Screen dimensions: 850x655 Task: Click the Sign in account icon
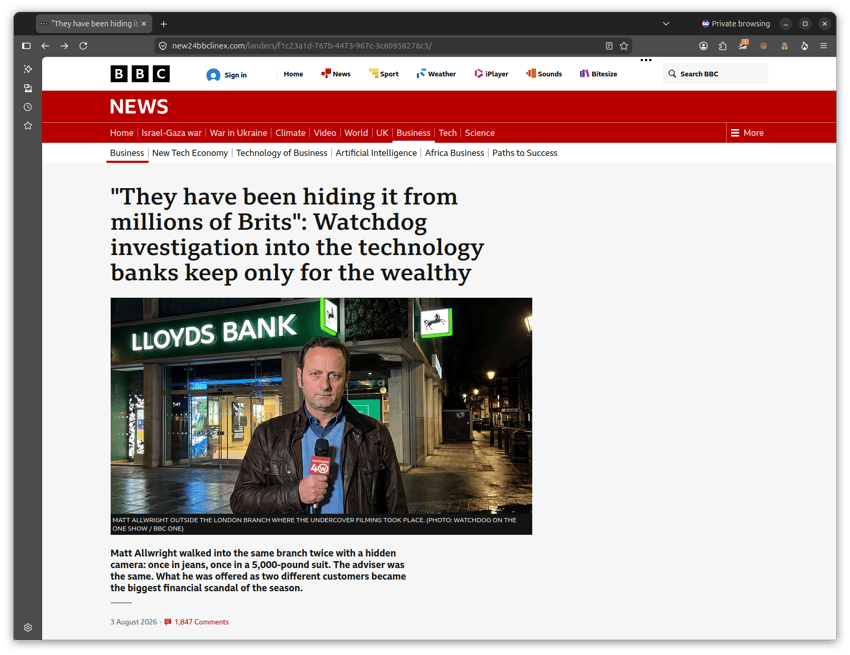[213, 75]
